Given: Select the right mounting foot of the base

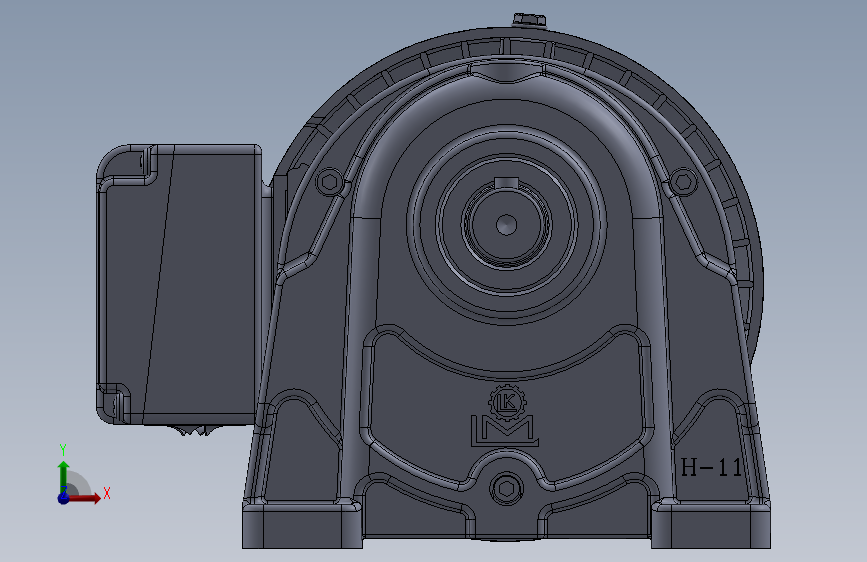Looking at the screenshot, I should point(711,524).
